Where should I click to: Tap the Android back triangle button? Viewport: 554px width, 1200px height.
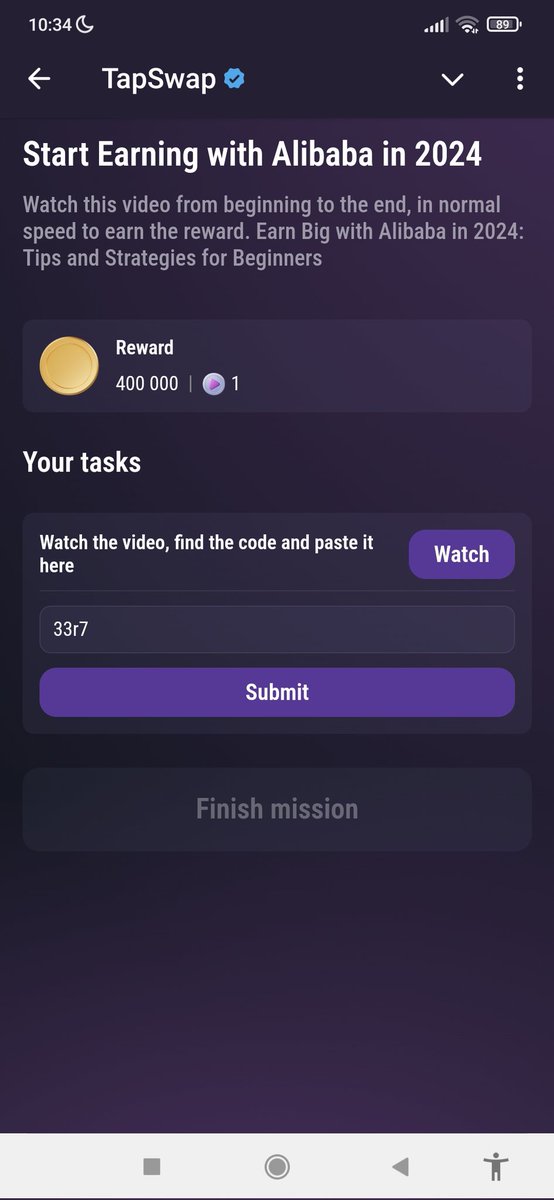click(x=400, y=1166)
